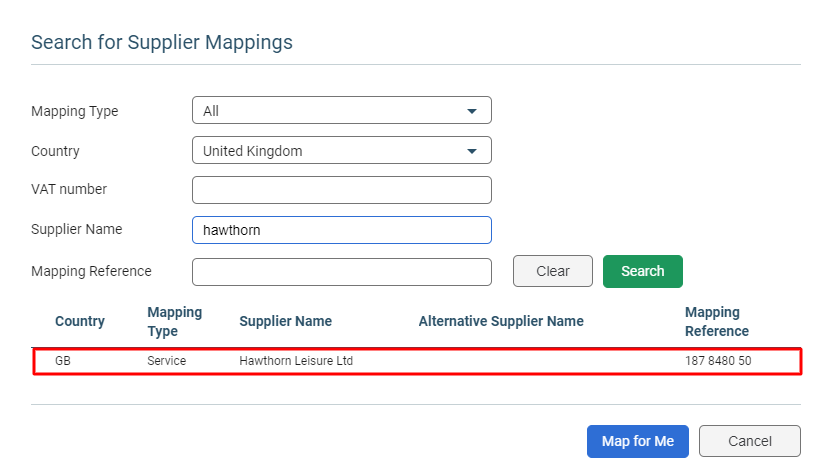Click into the VAT number field
Image resolution: width=835 pixels, height=470 pixels.
(x=341, y=190)
